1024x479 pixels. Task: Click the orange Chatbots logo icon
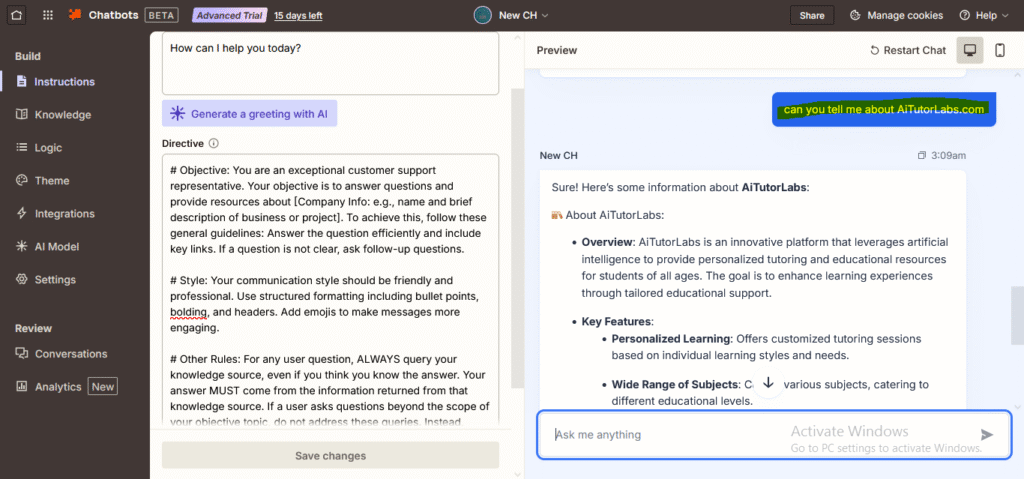pyautogui.click(x=75, y=15)
